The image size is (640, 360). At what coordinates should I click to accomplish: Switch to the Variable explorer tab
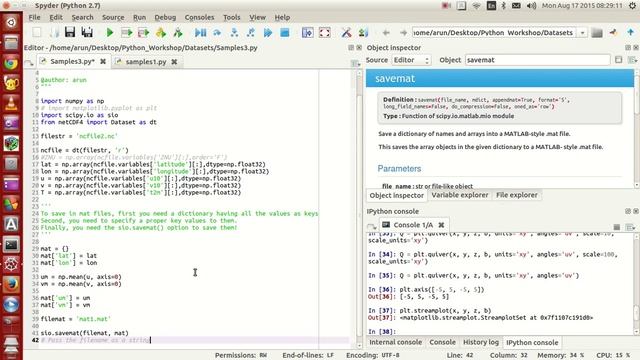click(x=460, y=195)
